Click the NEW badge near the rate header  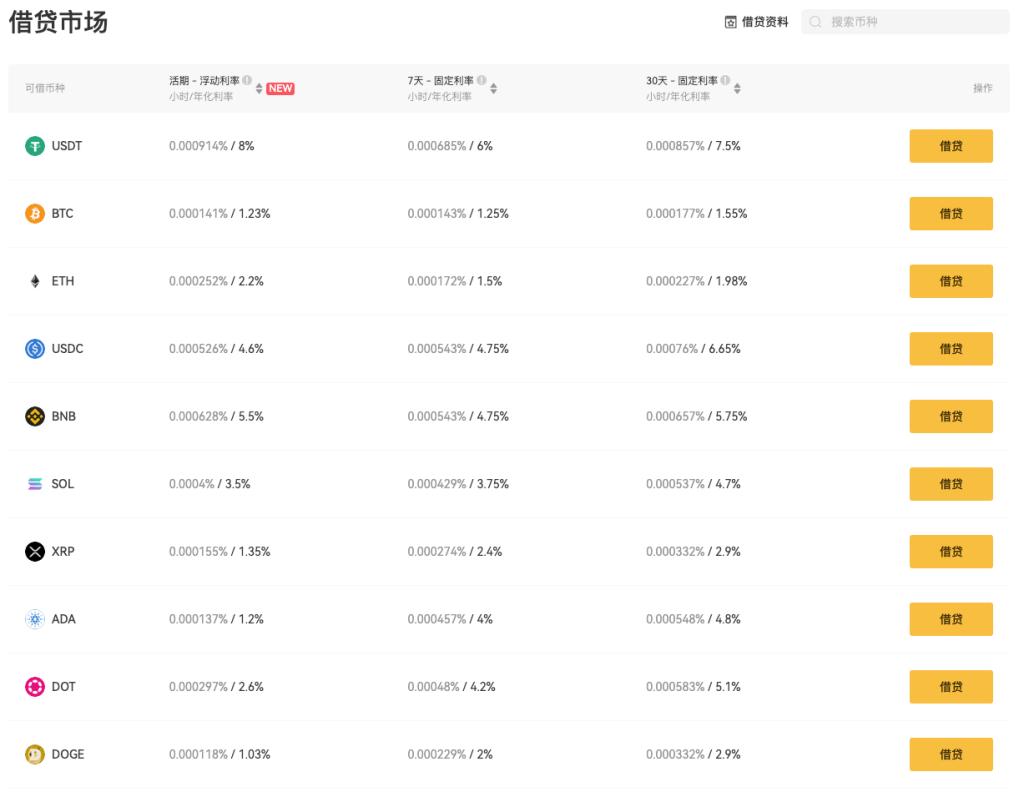281,88
